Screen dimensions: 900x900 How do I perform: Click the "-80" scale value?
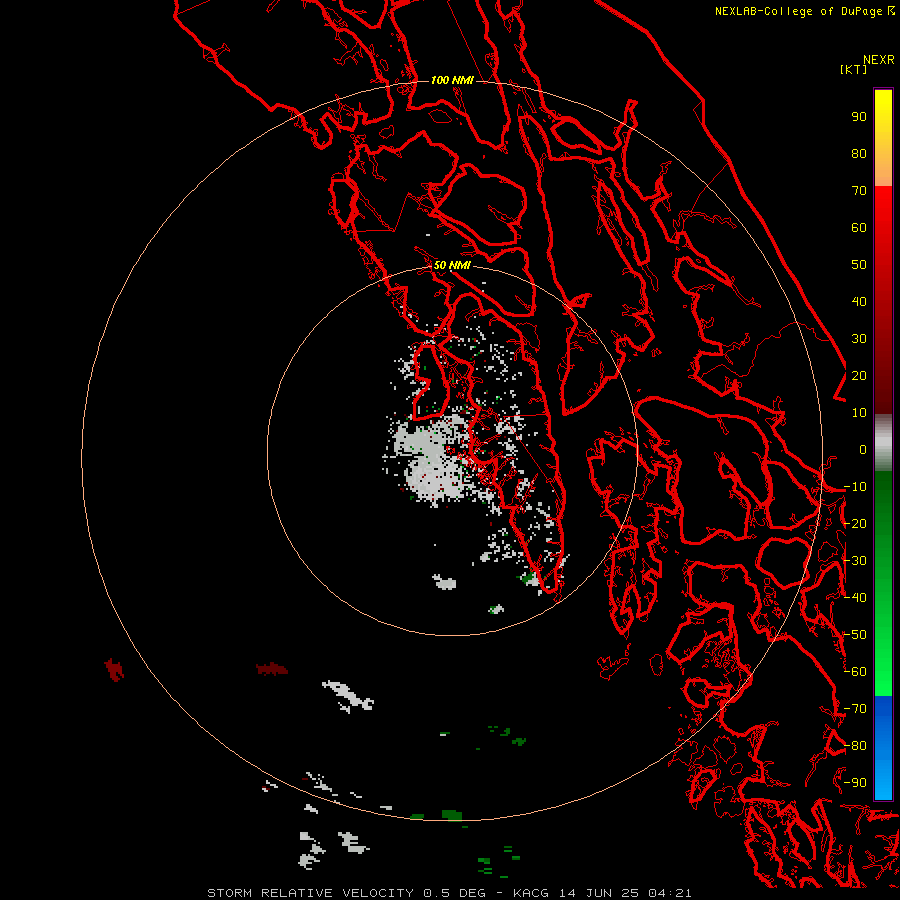855,746
